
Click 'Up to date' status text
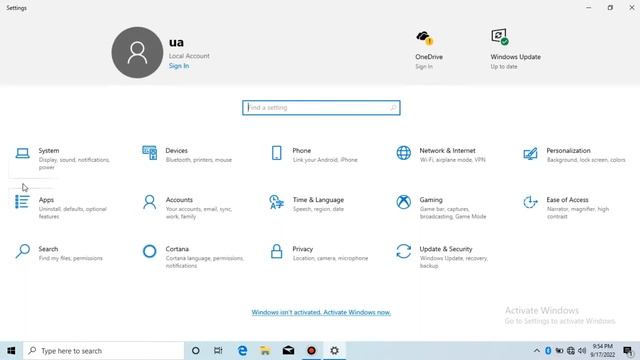coord(504,67)
